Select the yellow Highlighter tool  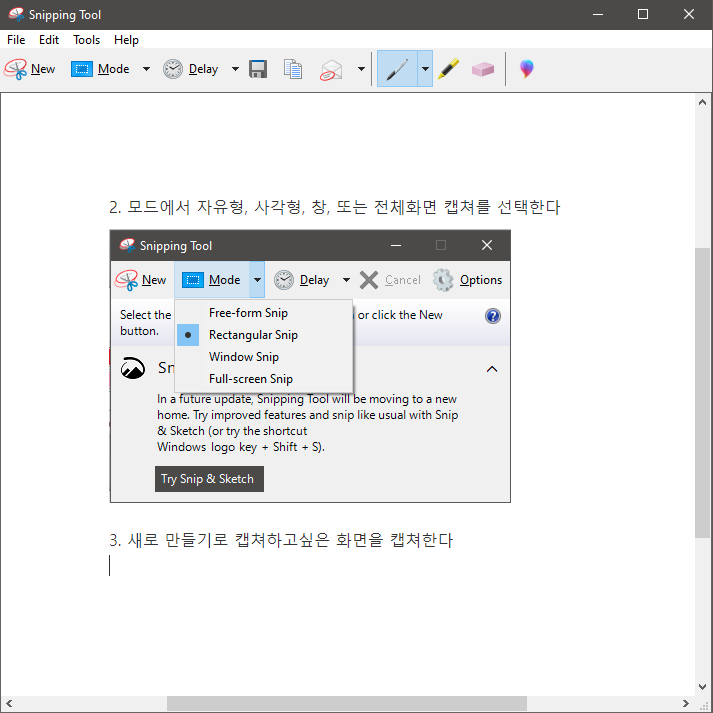(448, 69)
